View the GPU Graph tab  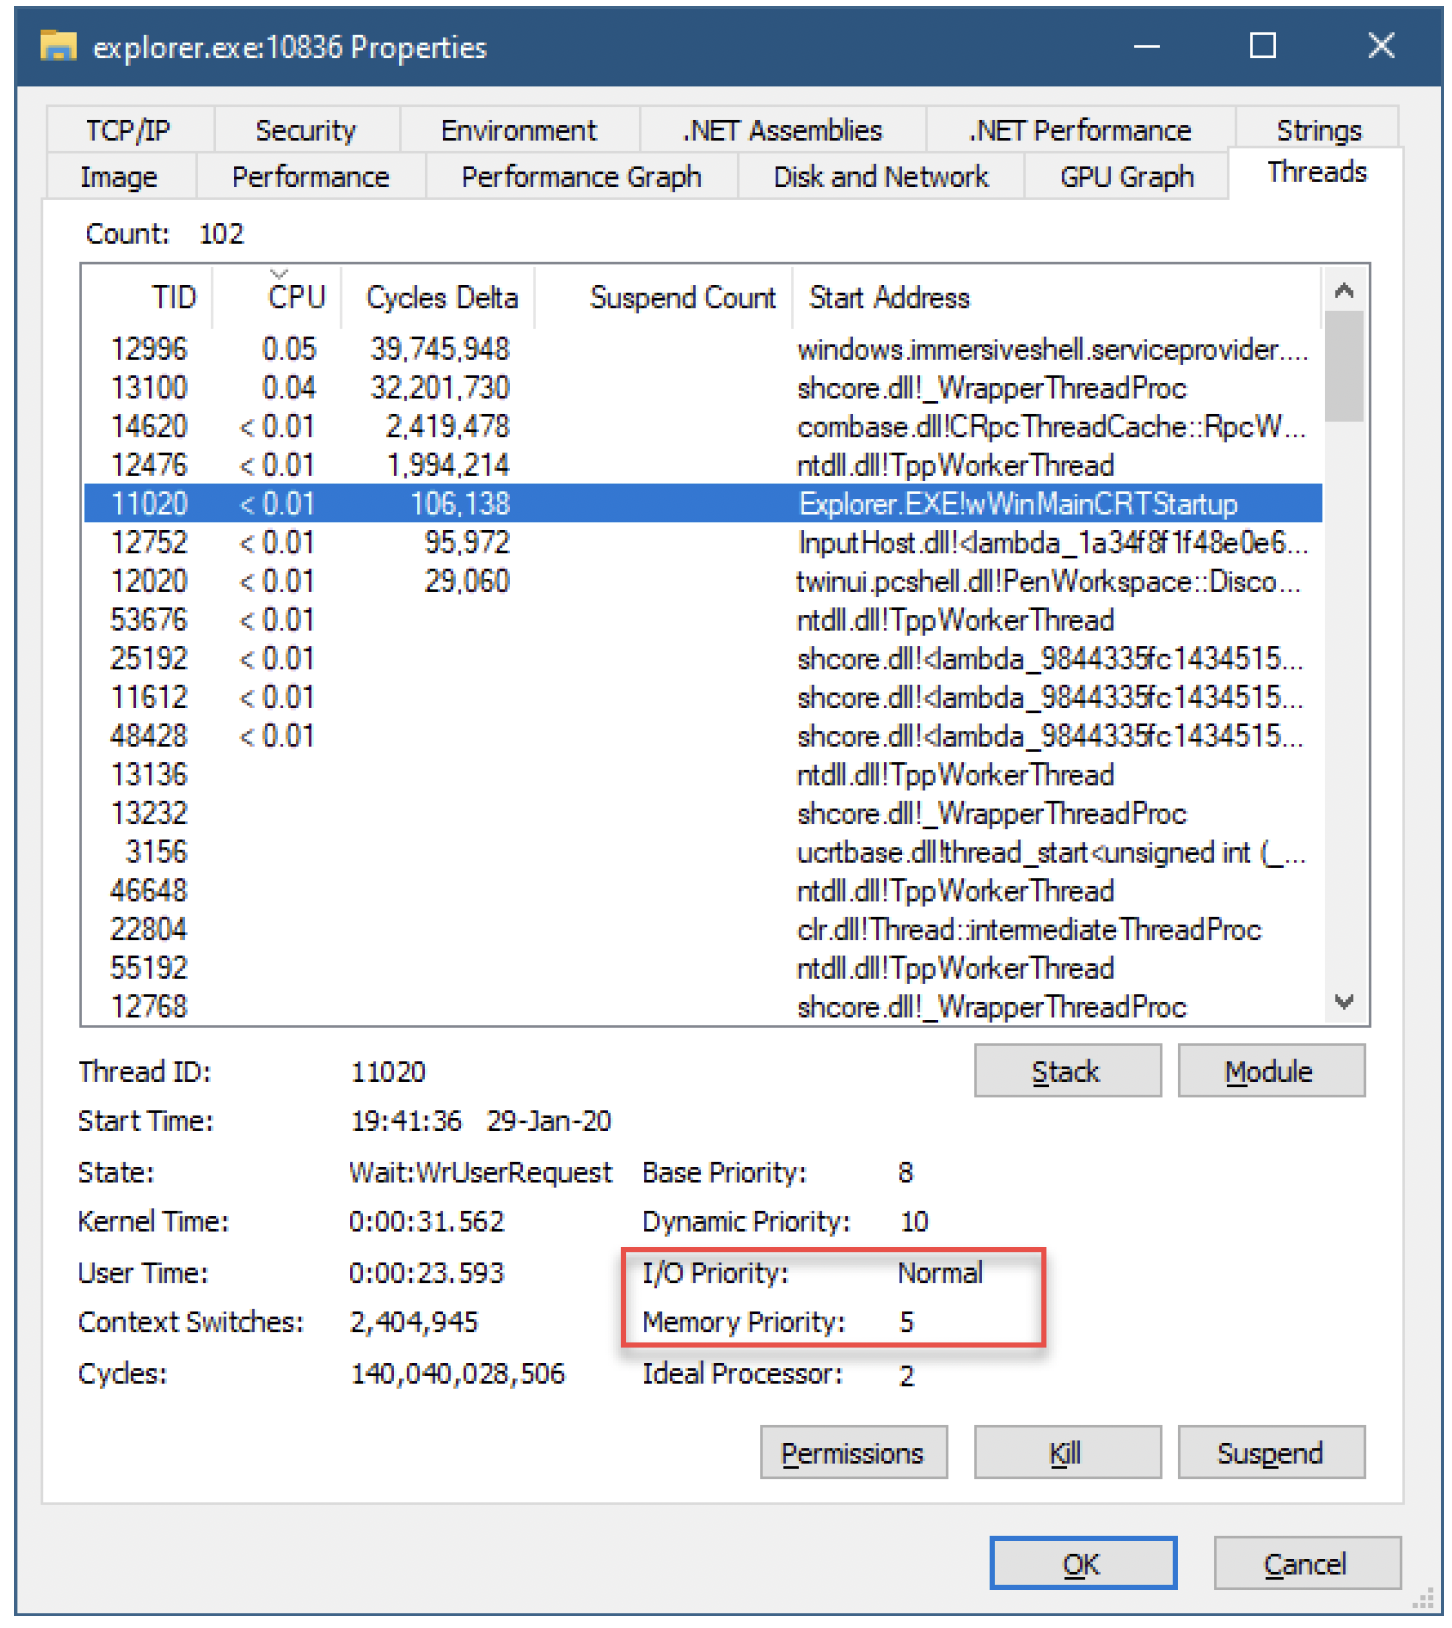click(x=1127, y=177)
